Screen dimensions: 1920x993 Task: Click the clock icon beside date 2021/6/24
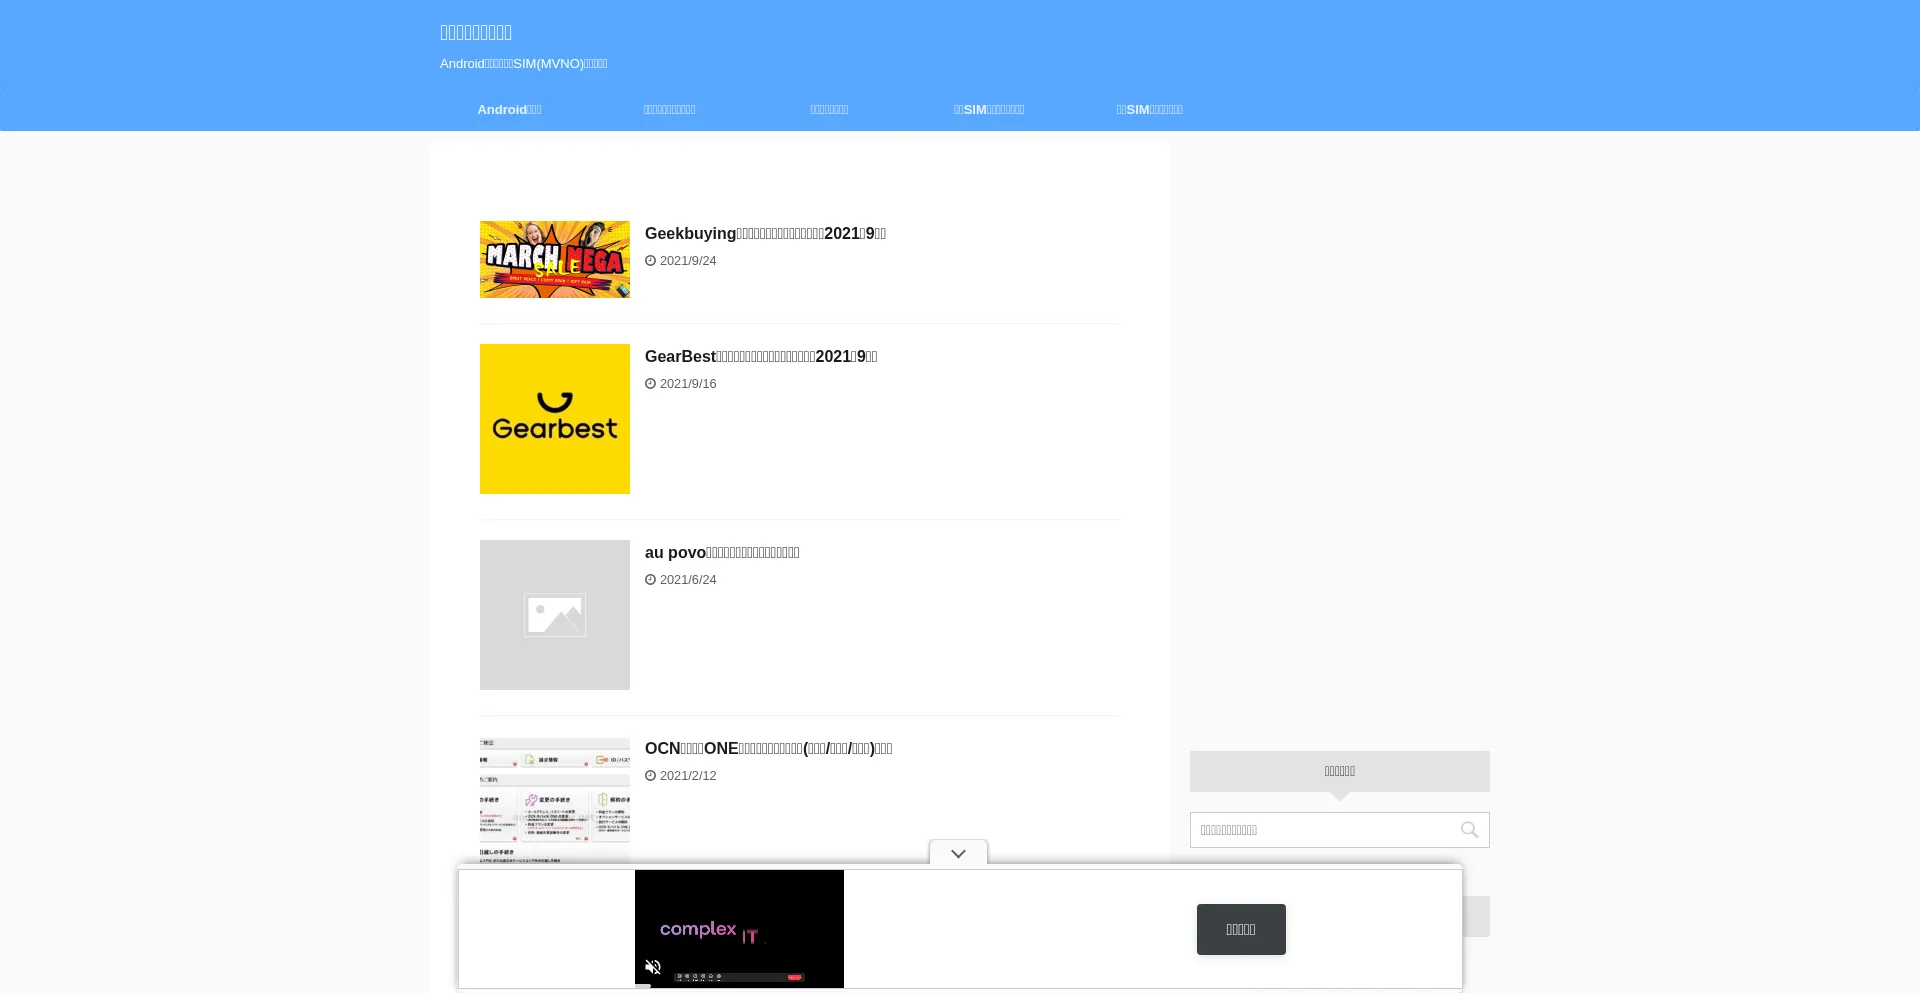tap(651, 579)
